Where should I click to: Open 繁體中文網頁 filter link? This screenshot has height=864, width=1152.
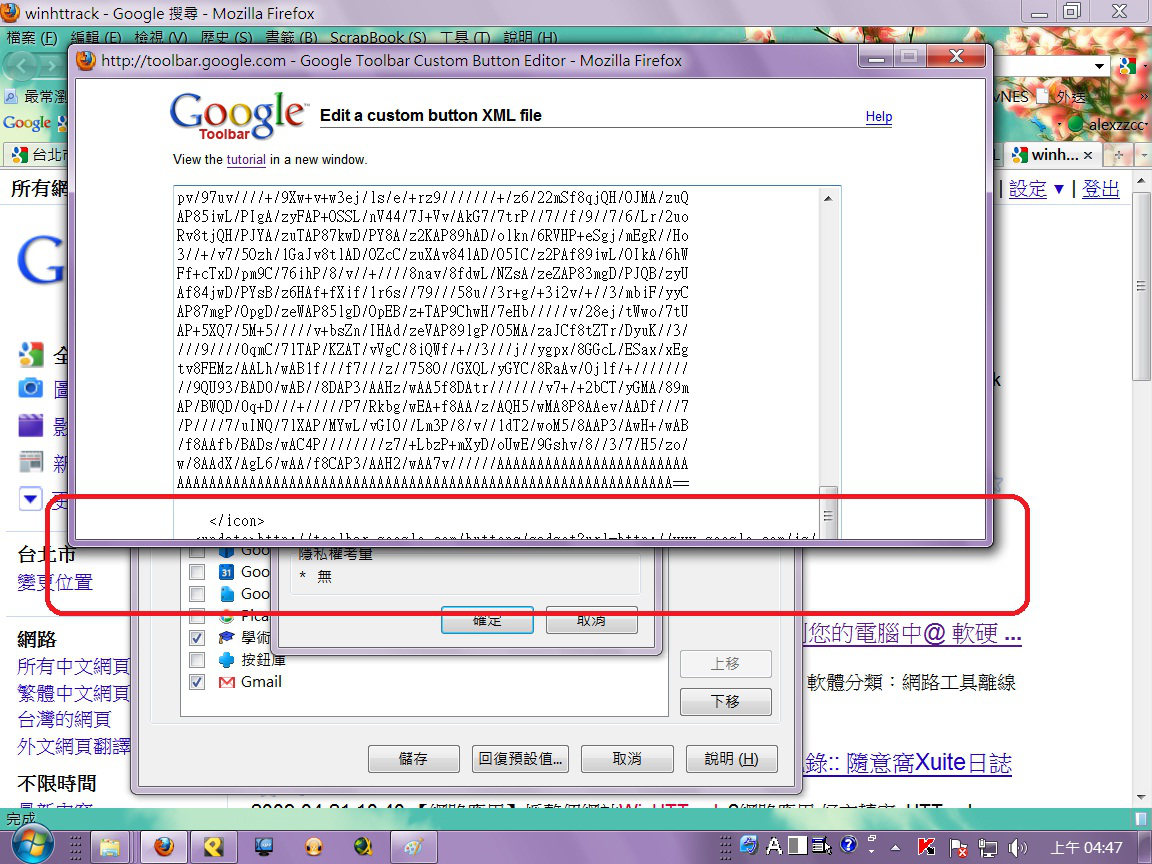(x=73, y=693)
